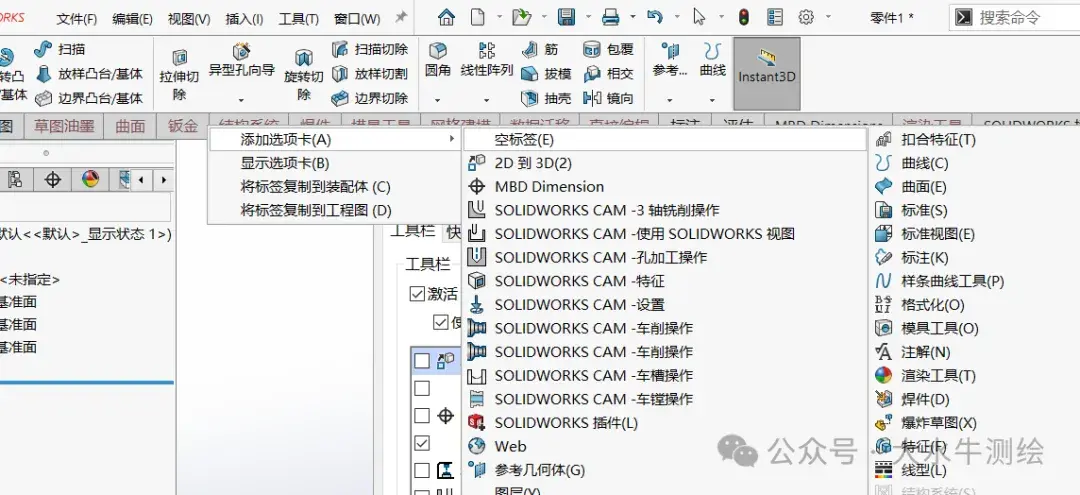Image resolution: width=1080 pixels, height=495 pixels.
Task: Select the 筋 rib tool
Action: coord(541,50)
